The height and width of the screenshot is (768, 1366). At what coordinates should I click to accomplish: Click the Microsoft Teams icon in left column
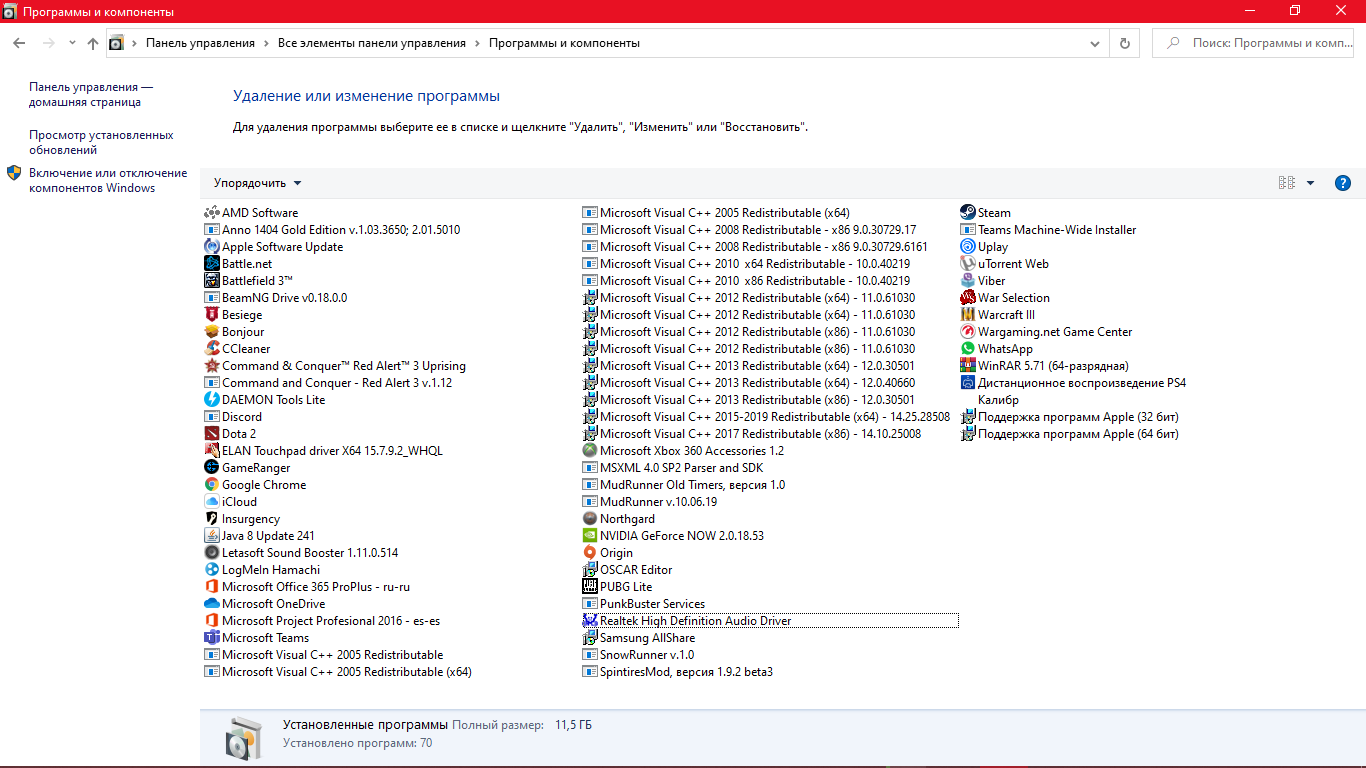[211, 638]
